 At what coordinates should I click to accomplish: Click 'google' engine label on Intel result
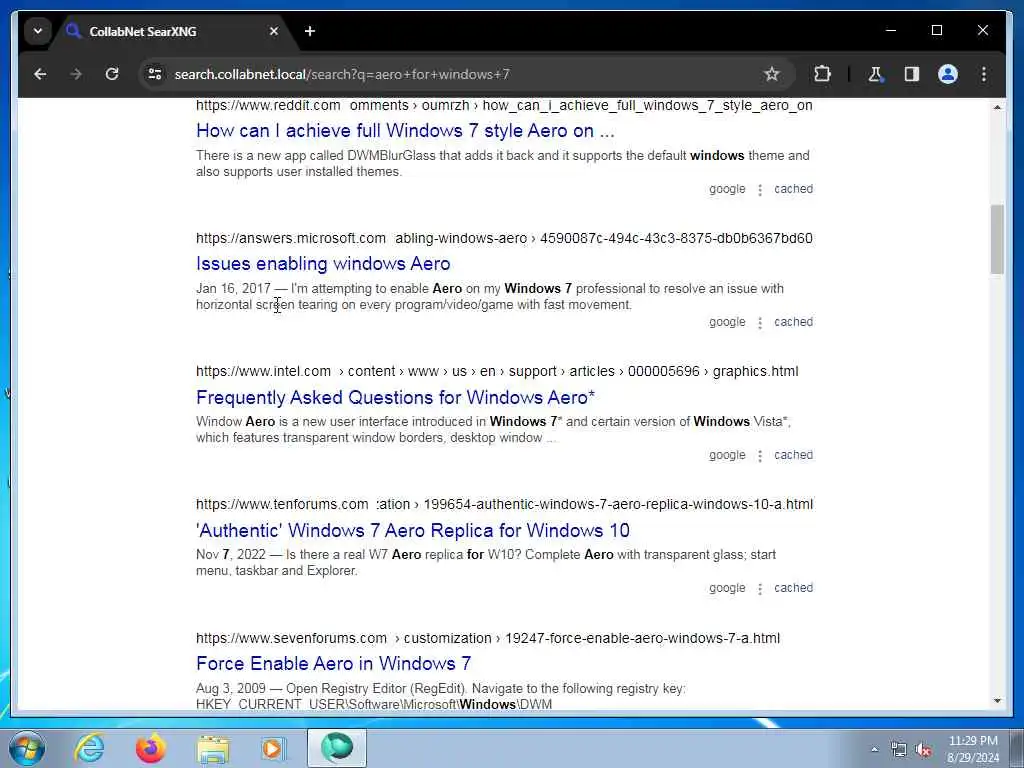727,455
